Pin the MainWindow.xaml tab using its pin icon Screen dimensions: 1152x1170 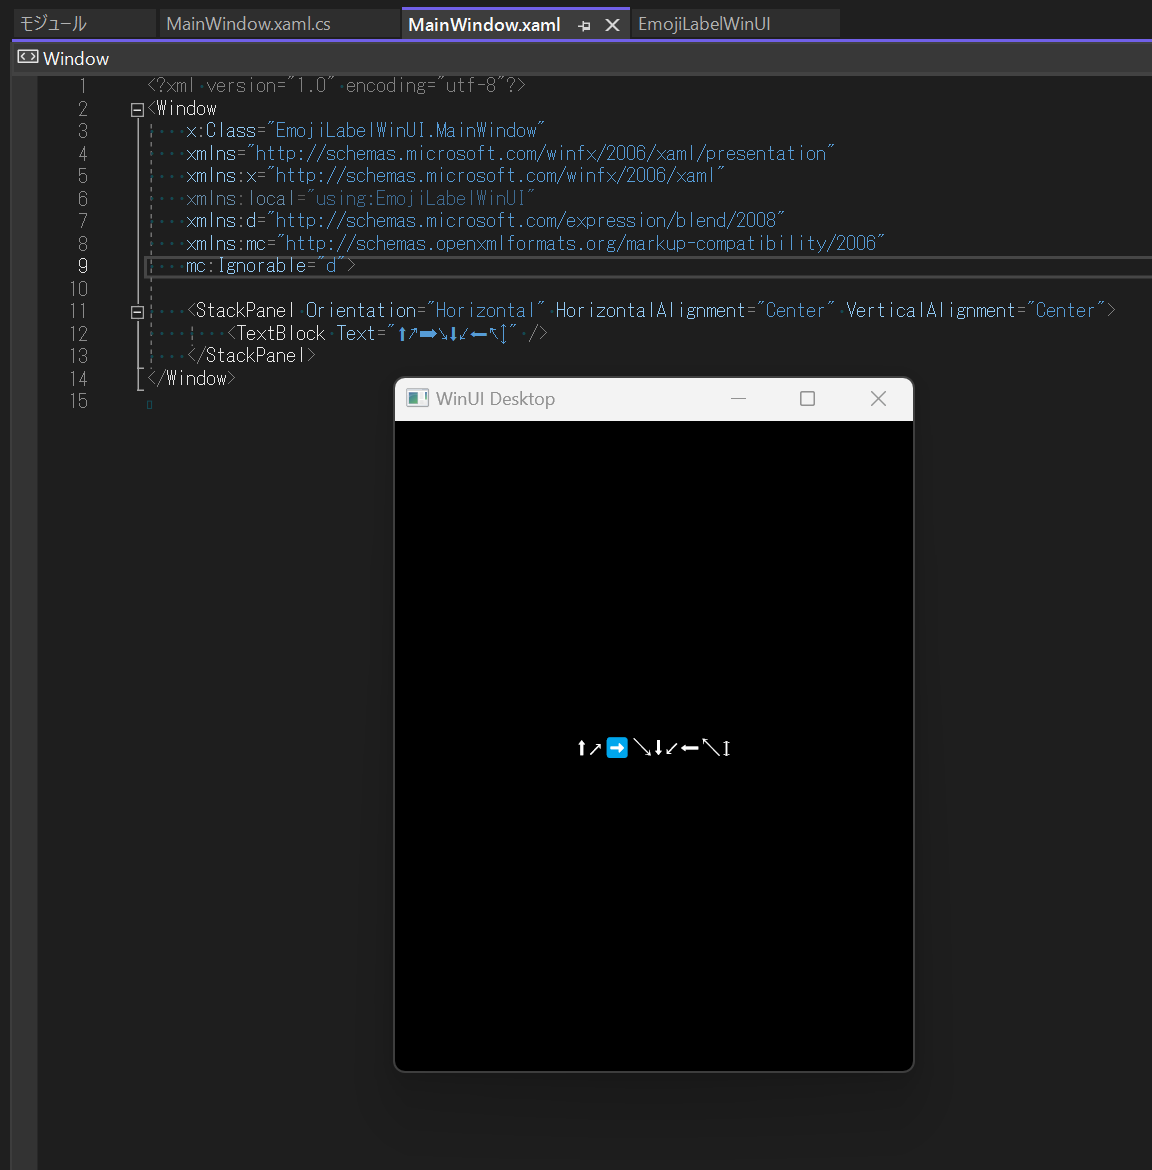click(x=585, y=25)
